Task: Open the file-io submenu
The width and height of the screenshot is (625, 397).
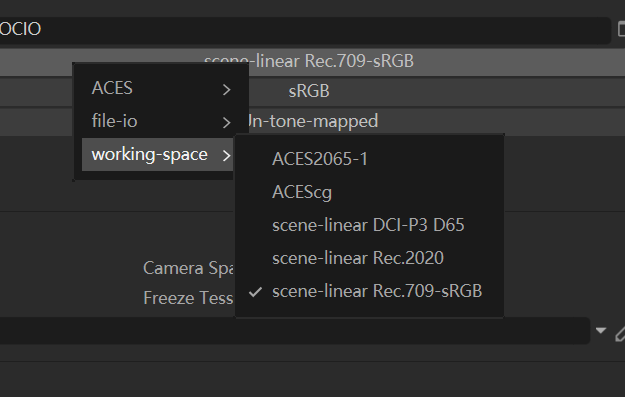Action: 161,122
